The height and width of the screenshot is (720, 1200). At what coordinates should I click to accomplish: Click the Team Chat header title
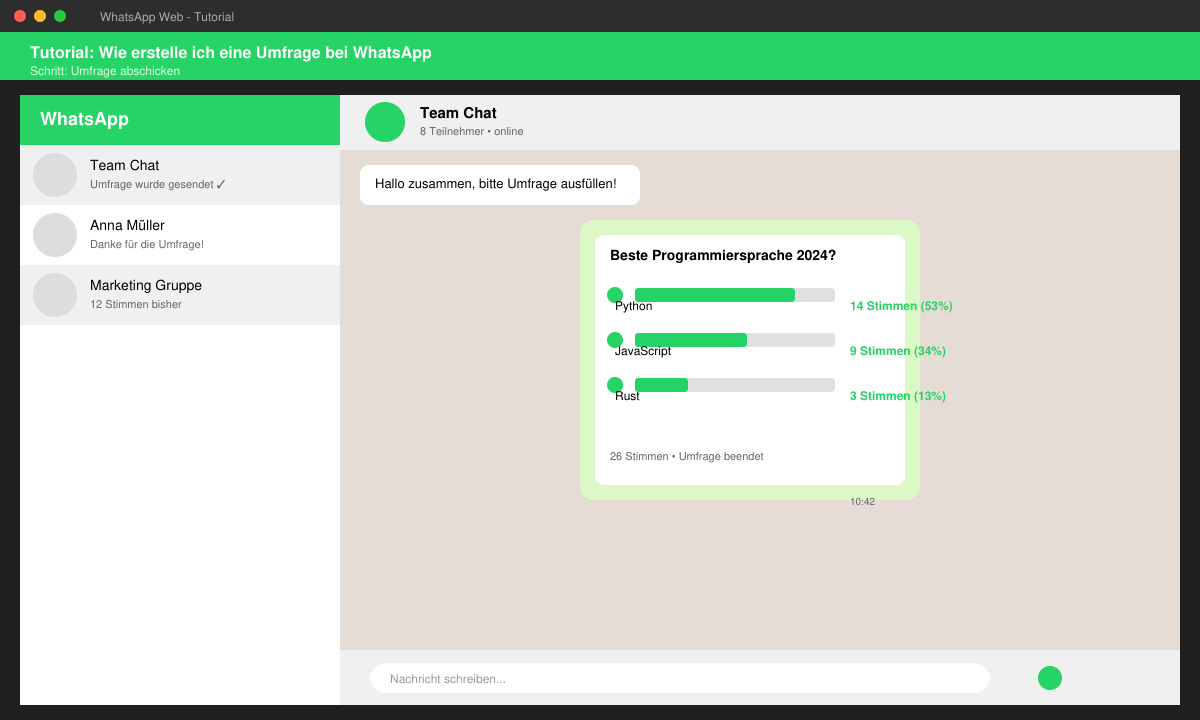click(x=458, y=113)
